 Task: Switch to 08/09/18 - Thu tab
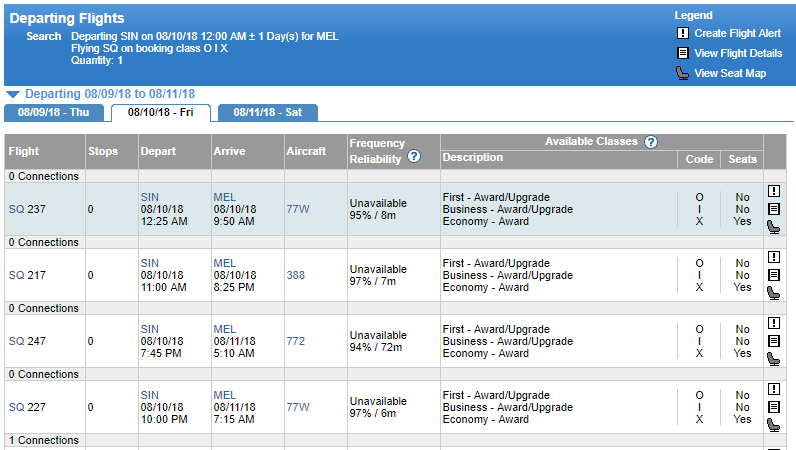pos(54,112)
